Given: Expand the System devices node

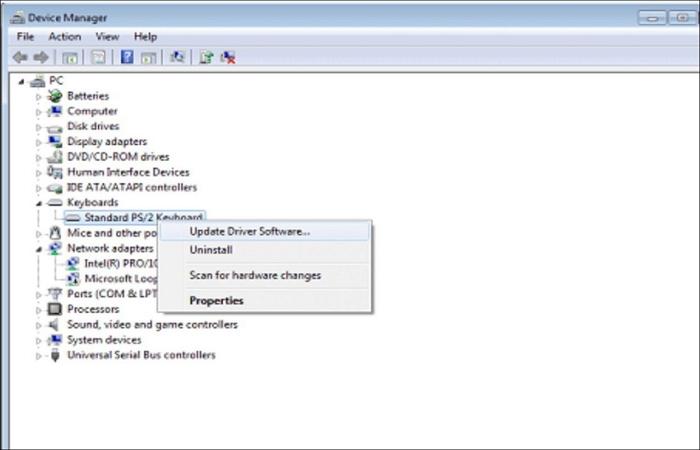Looking at the screenshot, I should pos(39,341).
